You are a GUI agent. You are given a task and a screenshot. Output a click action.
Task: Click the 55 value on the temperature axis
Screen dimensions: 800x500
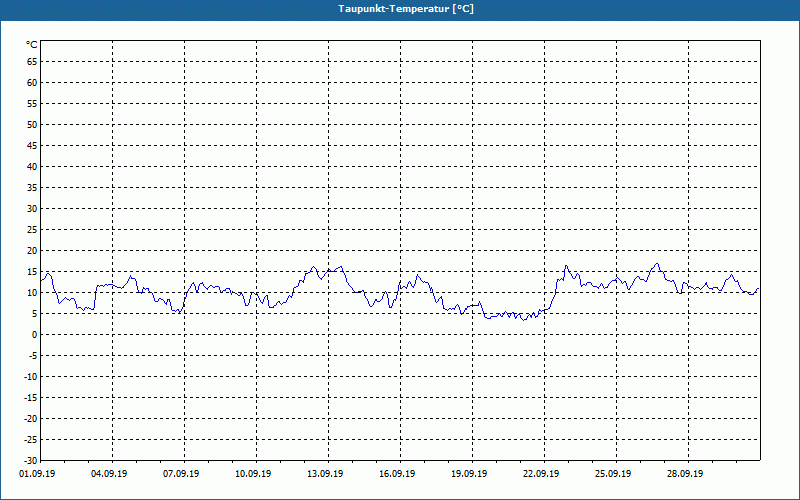[32, 104]
